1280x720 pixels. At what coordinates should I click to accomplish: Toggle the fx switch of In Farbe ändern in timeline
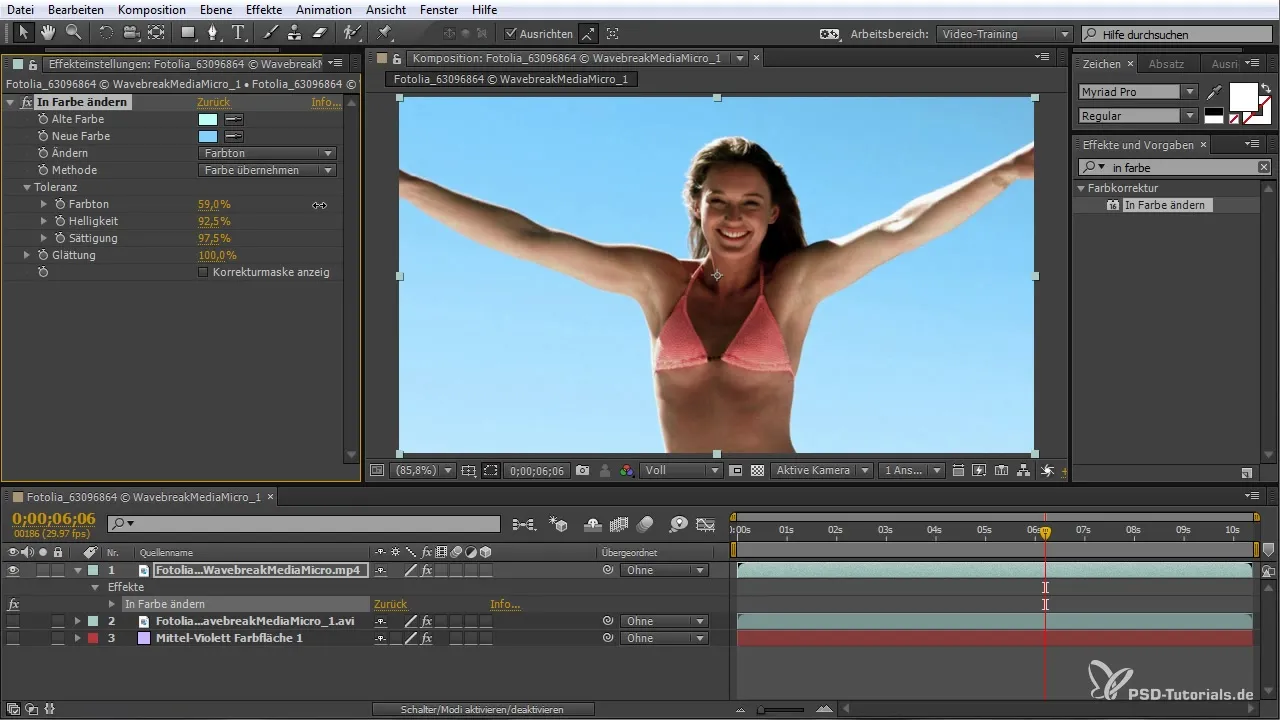[14, 604]
